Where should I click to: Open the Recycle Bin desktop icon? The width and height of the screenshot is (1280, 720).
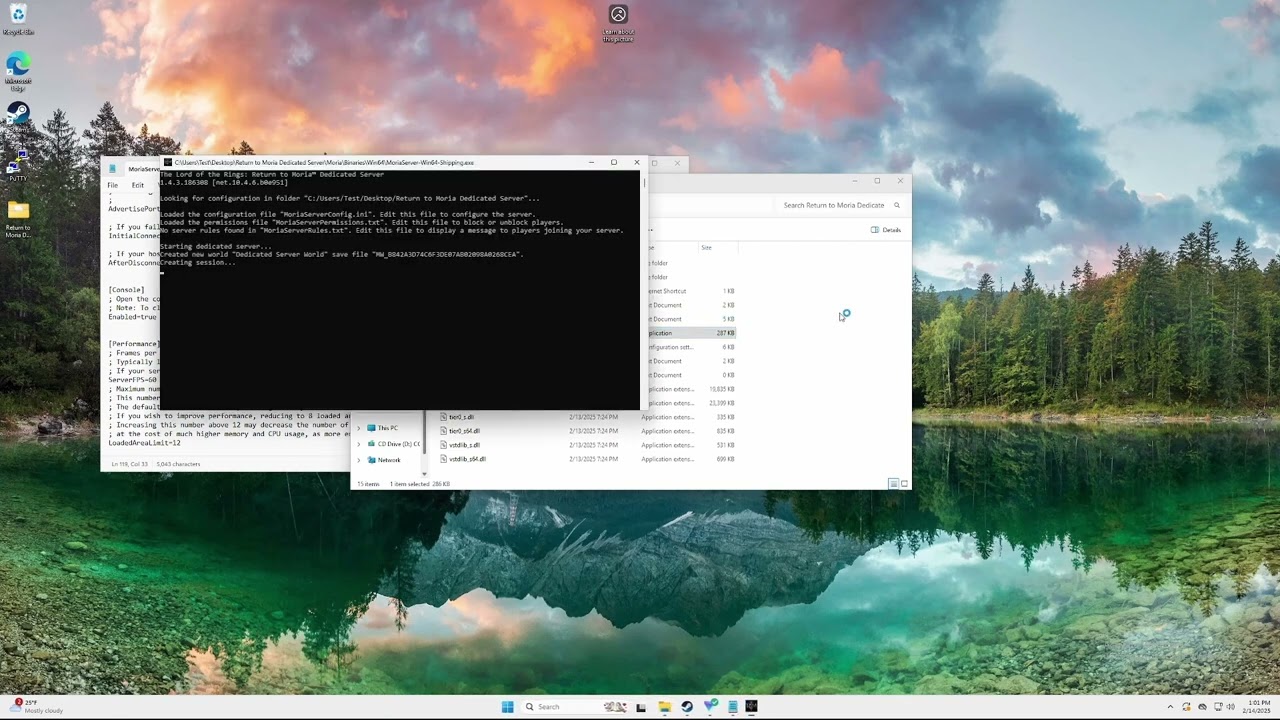pyautogui.click(x=18, y=19)
